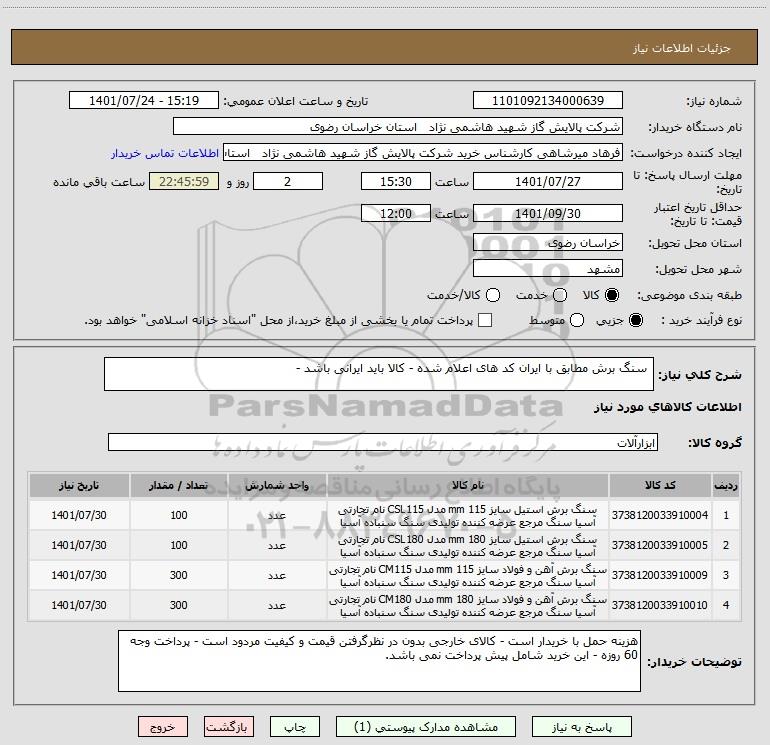Click the 'بازگشت' back button
The height and width of the screenshot is (745, 770).
(x=230, y=727)
